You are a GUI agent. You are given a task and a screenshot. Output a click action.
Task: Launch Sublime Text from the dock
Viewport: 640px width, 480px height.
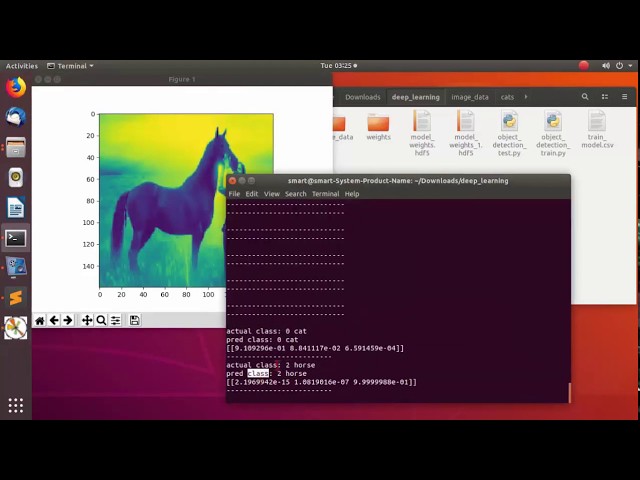pos(16,298)
